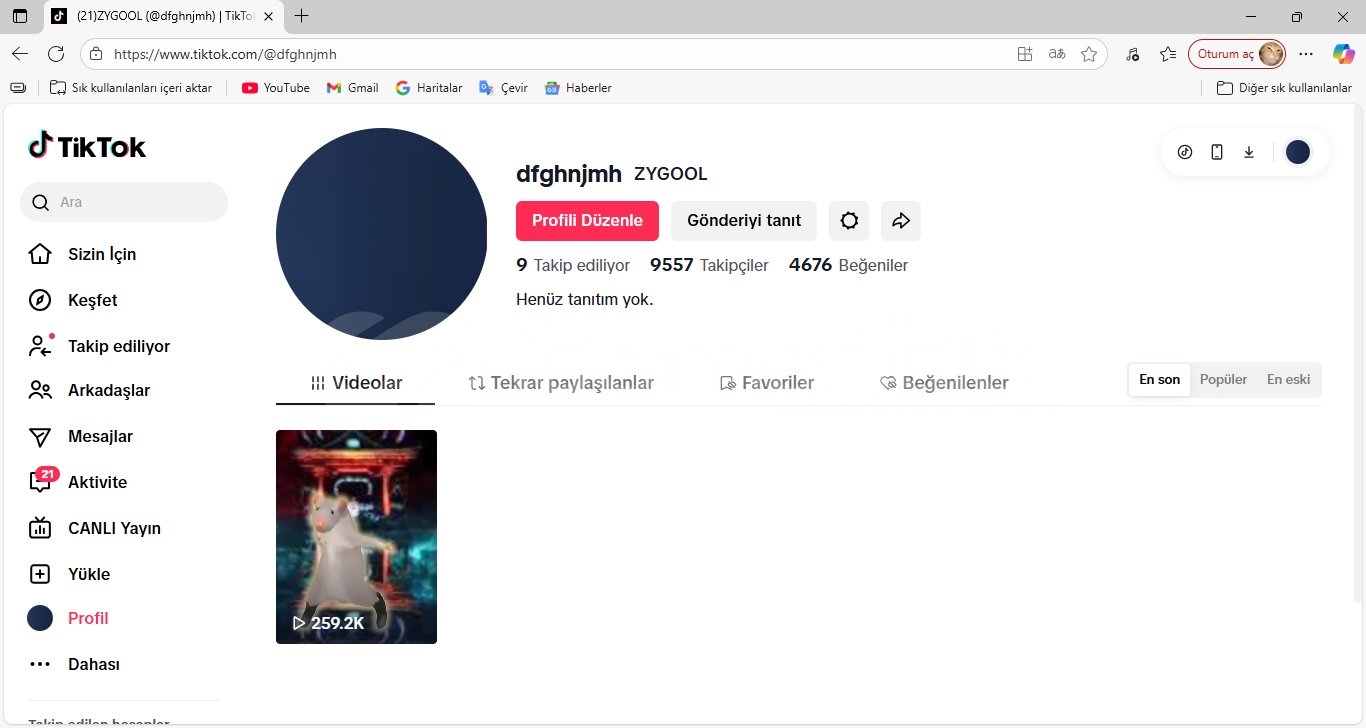Viewport: 1366px width, 728px height.
Task: Open Diğer sık kullanılanlar folder
Action: (1284, 88)
